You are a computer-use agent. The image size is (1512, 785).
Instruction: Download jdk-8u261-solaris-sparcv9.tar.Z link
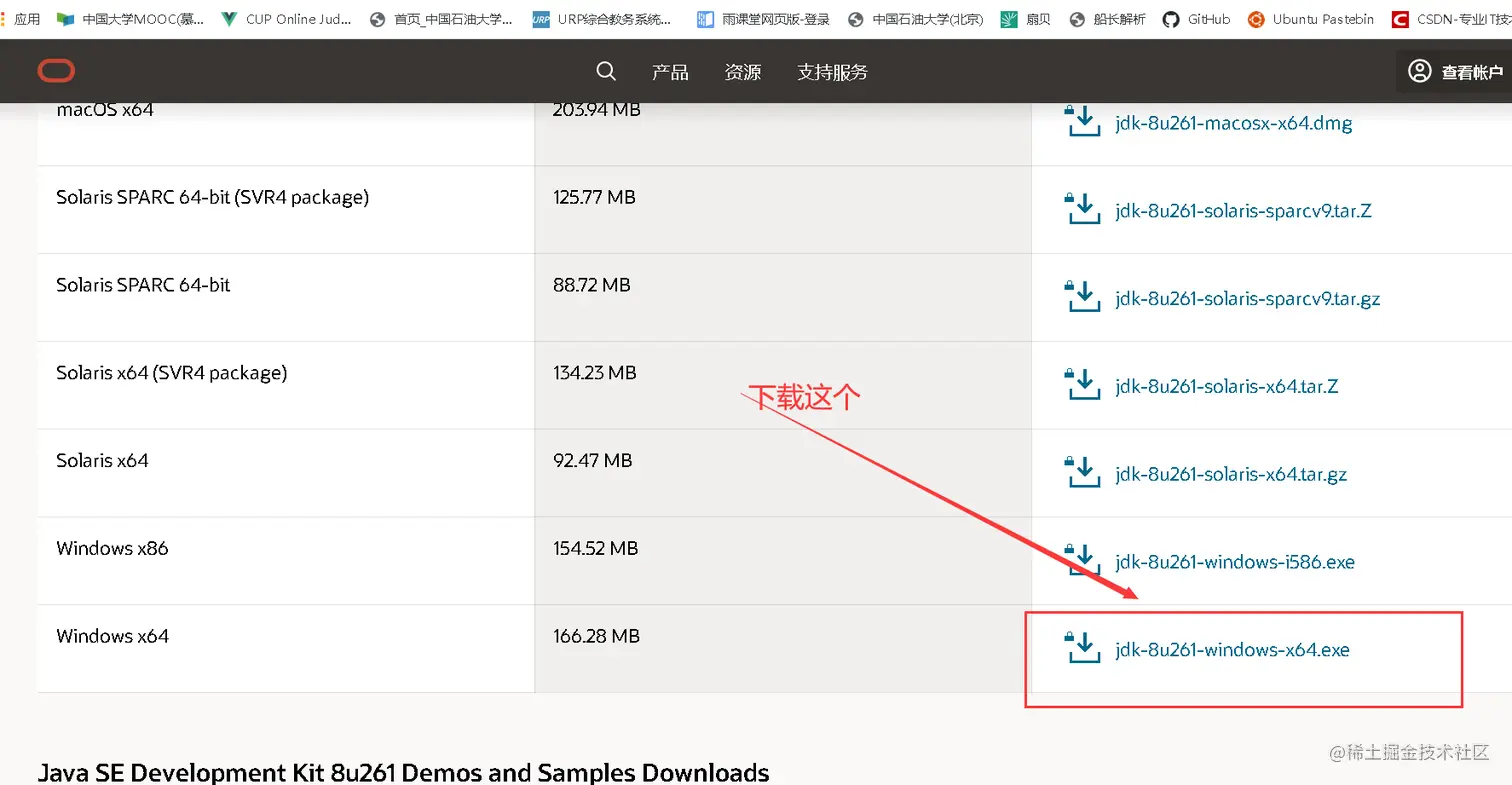tap(1243, 211)
